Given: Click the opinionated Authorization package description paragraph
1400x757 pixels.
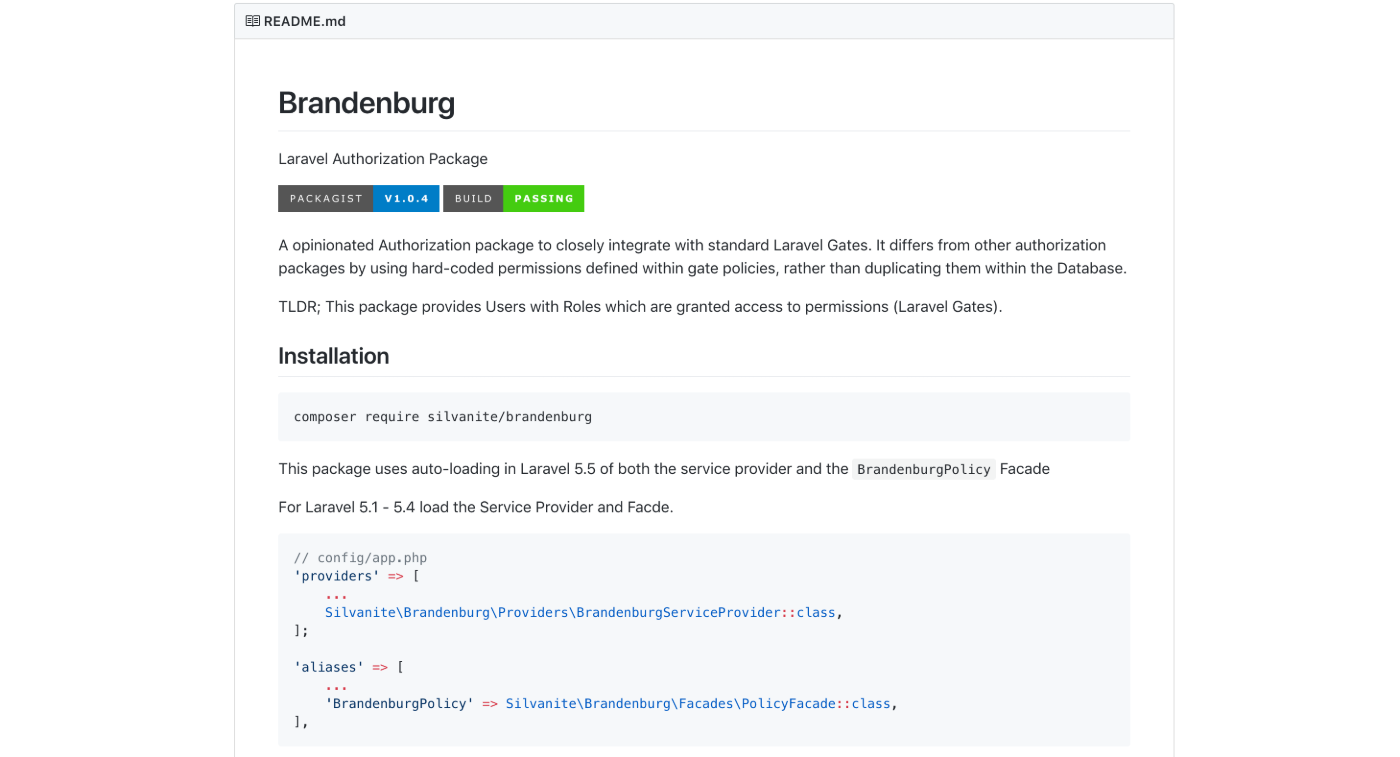Looking at the screenshot, I should tap(702, 257).
